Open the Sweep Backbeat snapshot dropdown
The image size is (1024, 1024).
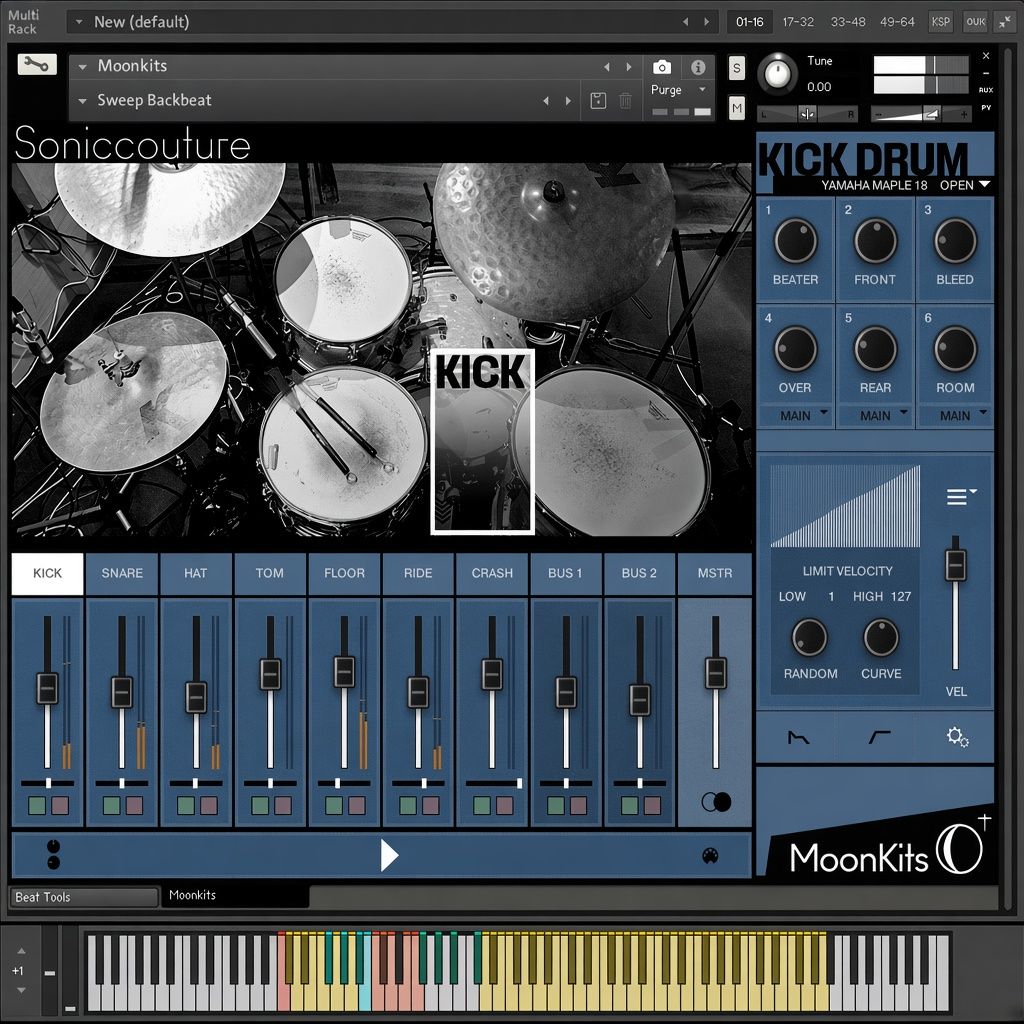tap(83, 101)
